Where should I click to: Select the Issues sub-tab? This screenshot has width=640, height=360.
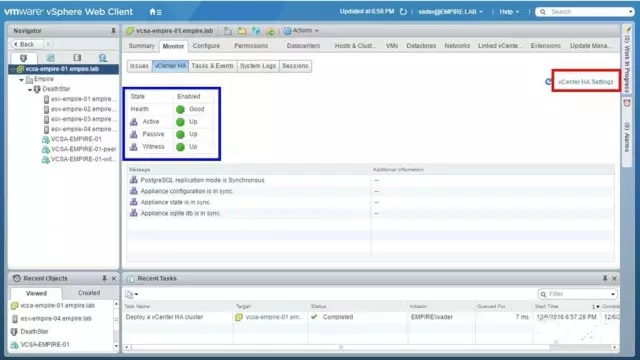pyautogui.click(x=139, y=66)
